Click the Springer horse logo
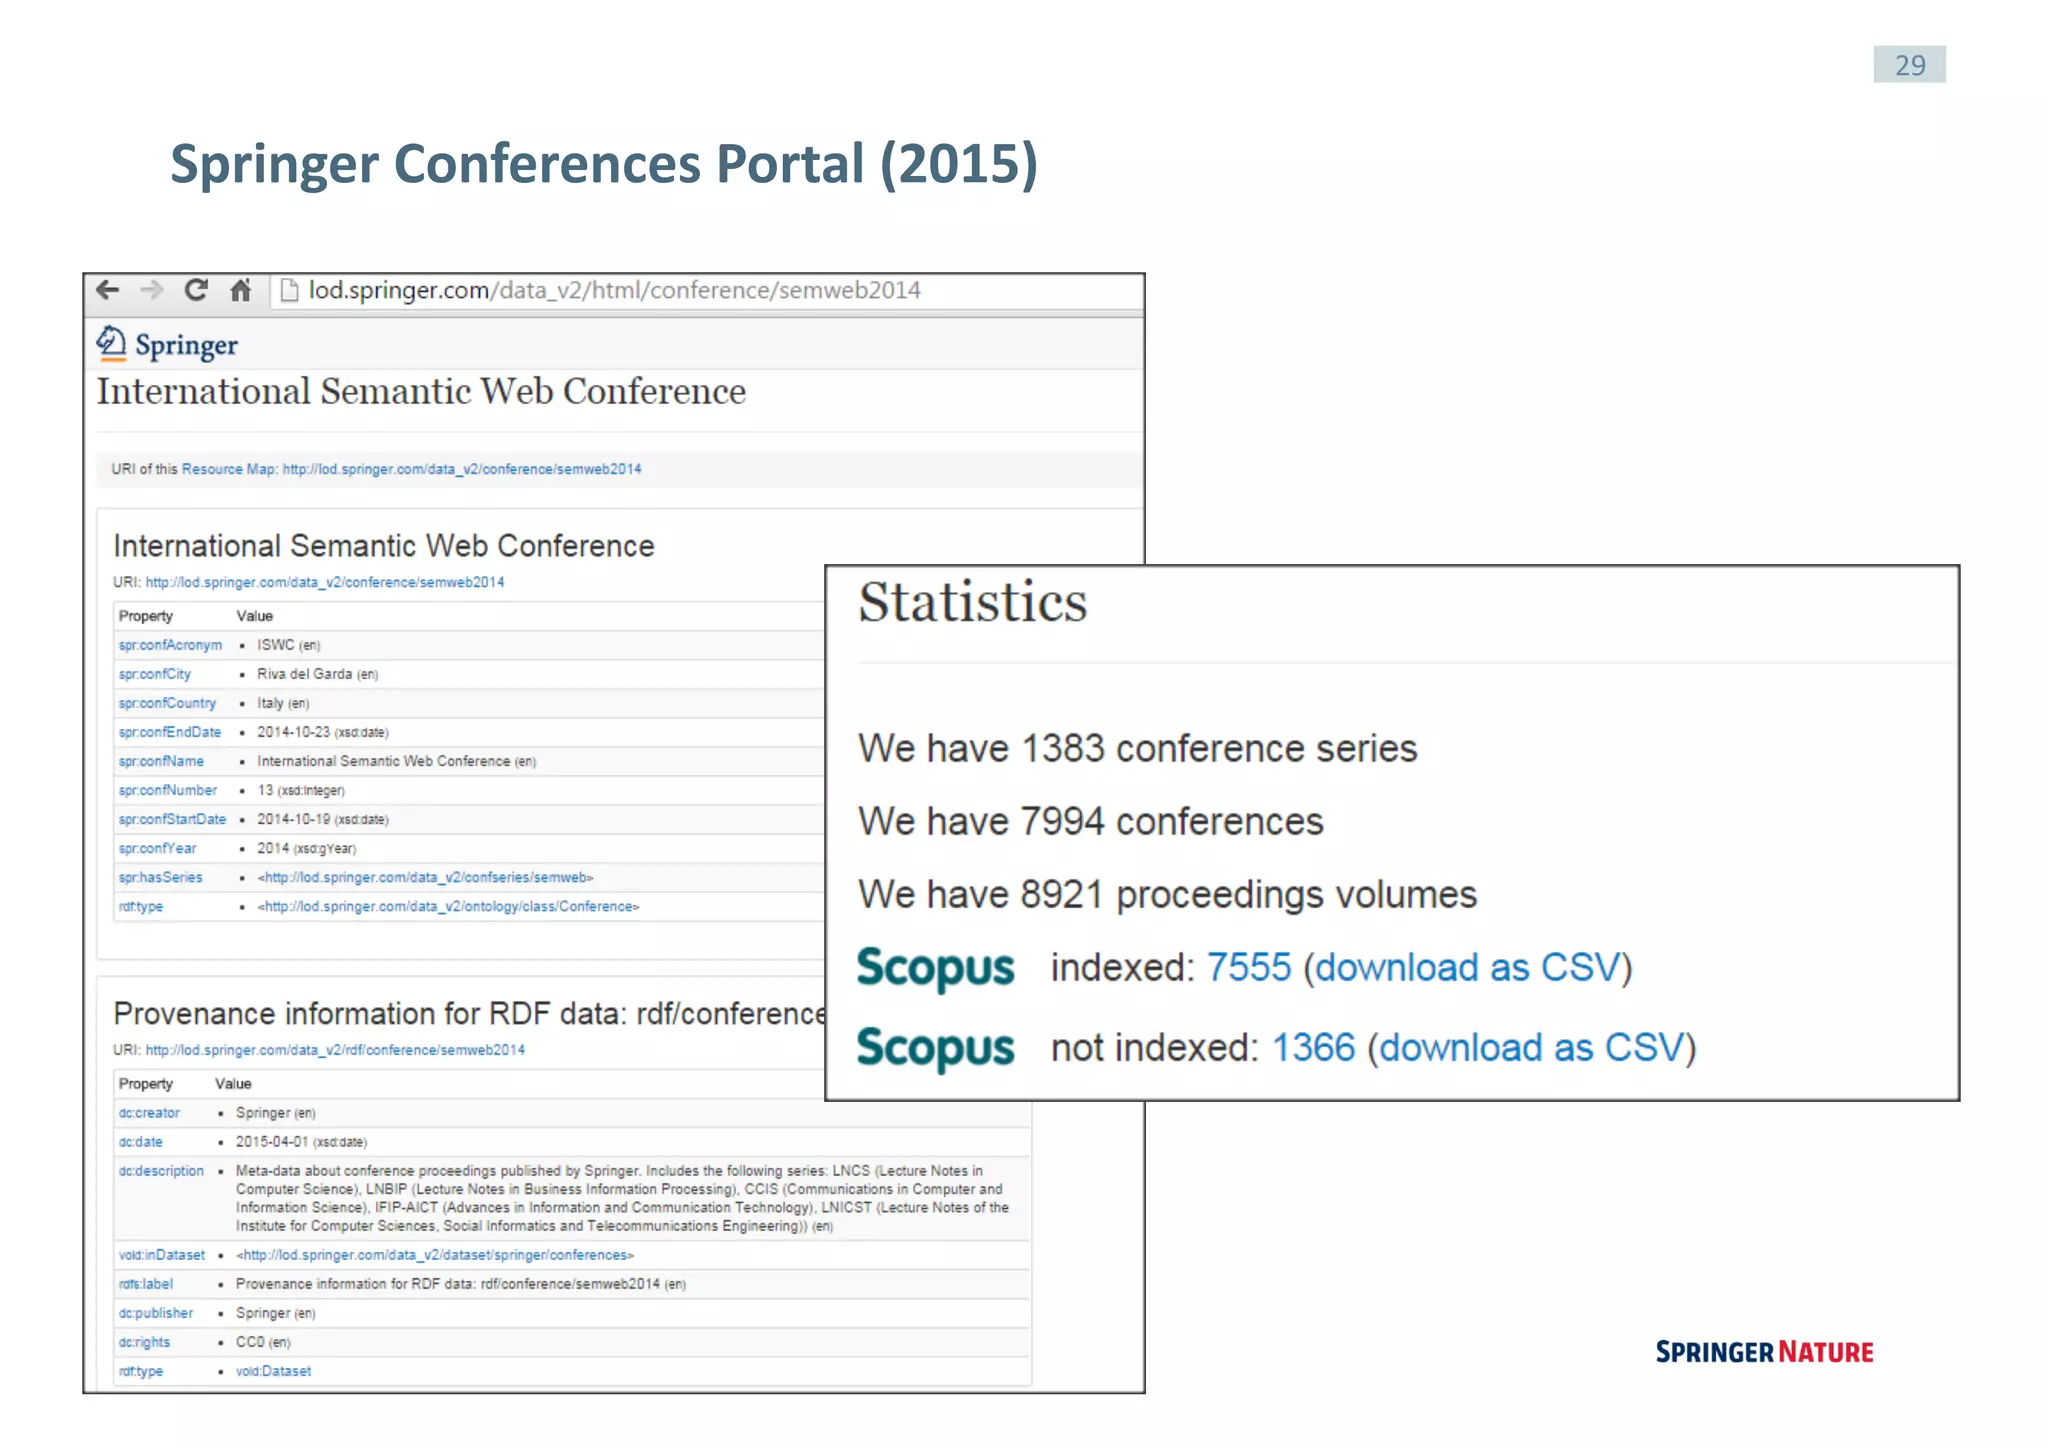The width and height of the screenshot is (2048, 1447). tap(111, 344)
